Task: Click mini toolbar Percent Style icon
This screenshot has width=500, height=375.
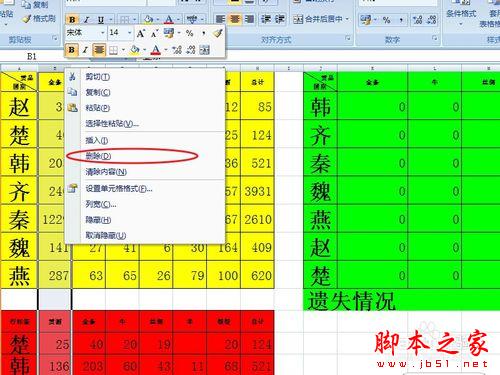Action: click(x=189, y=33)
